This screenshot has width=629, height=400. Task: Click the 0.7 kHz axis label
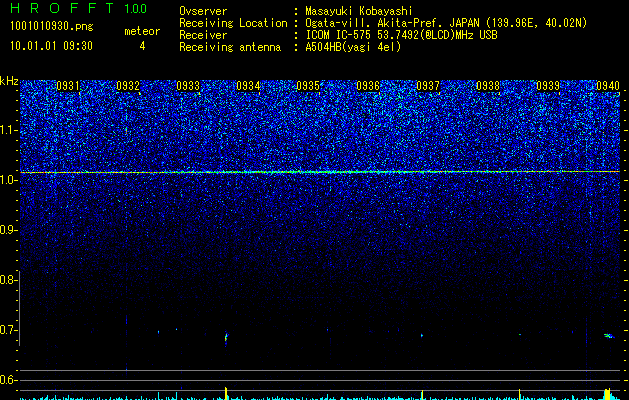[x=7, y=330]
